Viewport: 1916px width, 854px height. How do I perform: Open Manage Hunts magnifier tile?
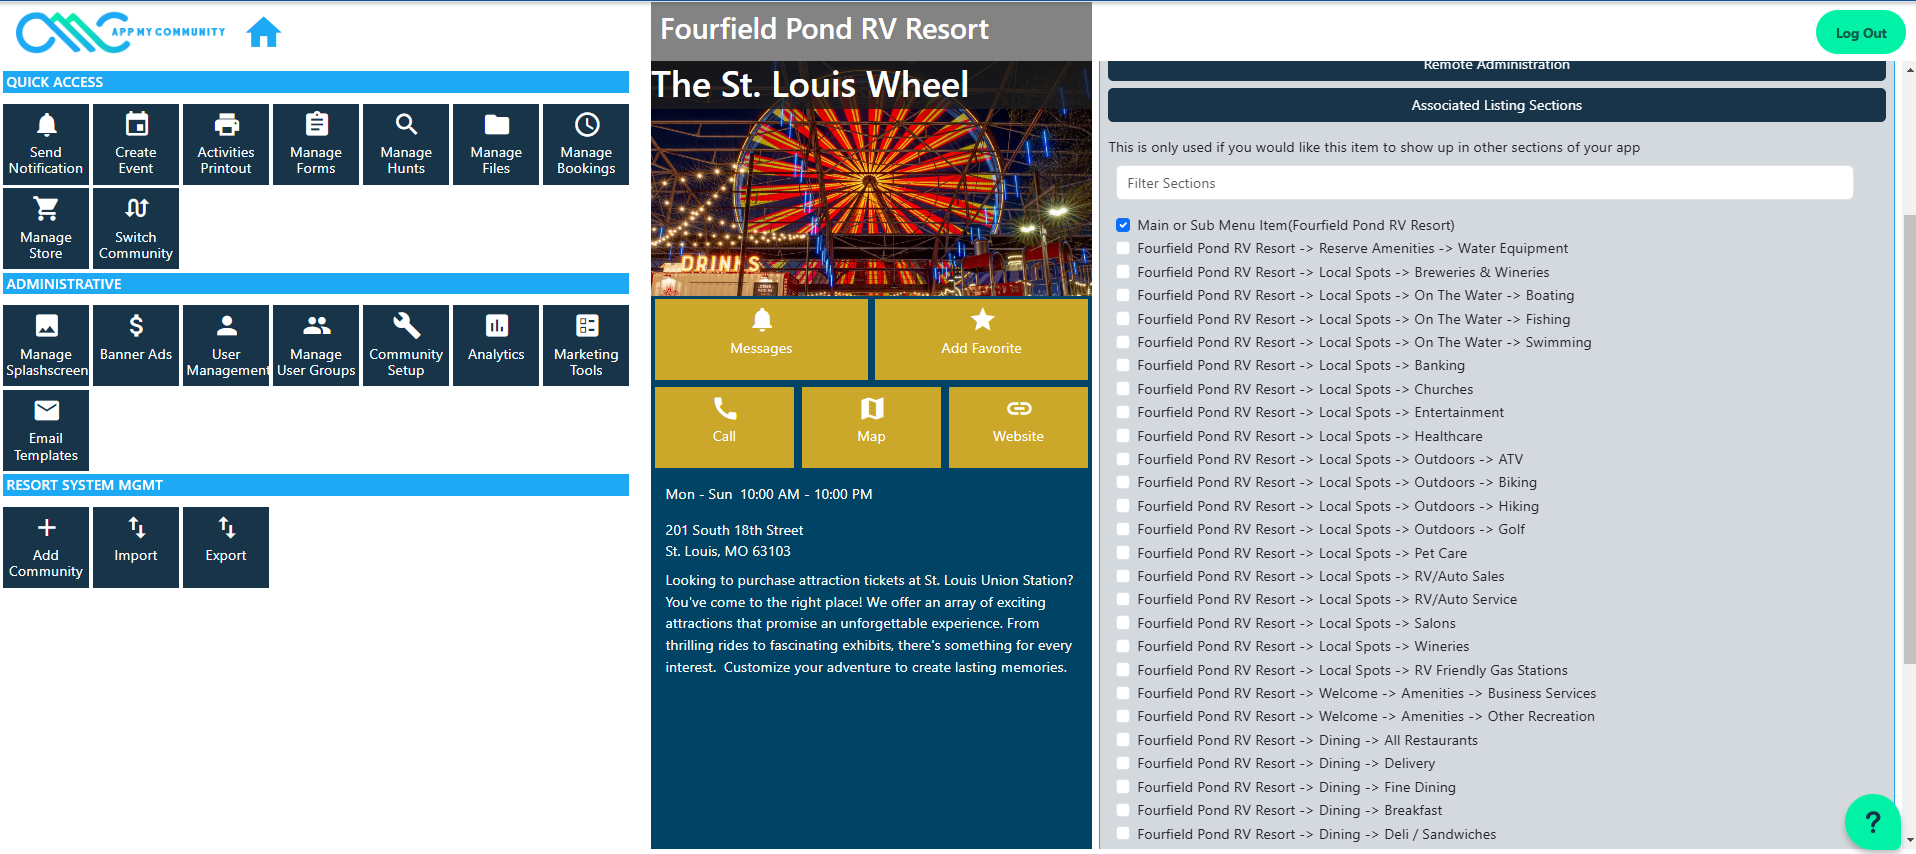tap(406, 144)
